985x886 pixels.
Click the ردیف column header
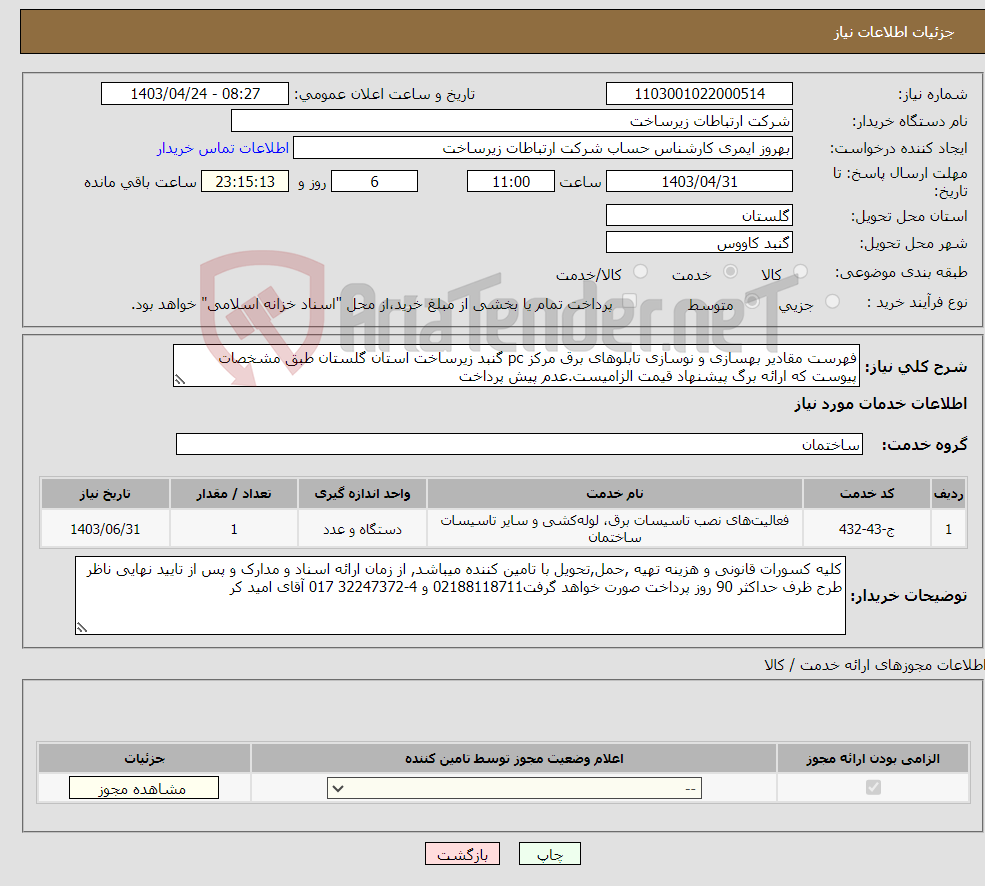949,494
